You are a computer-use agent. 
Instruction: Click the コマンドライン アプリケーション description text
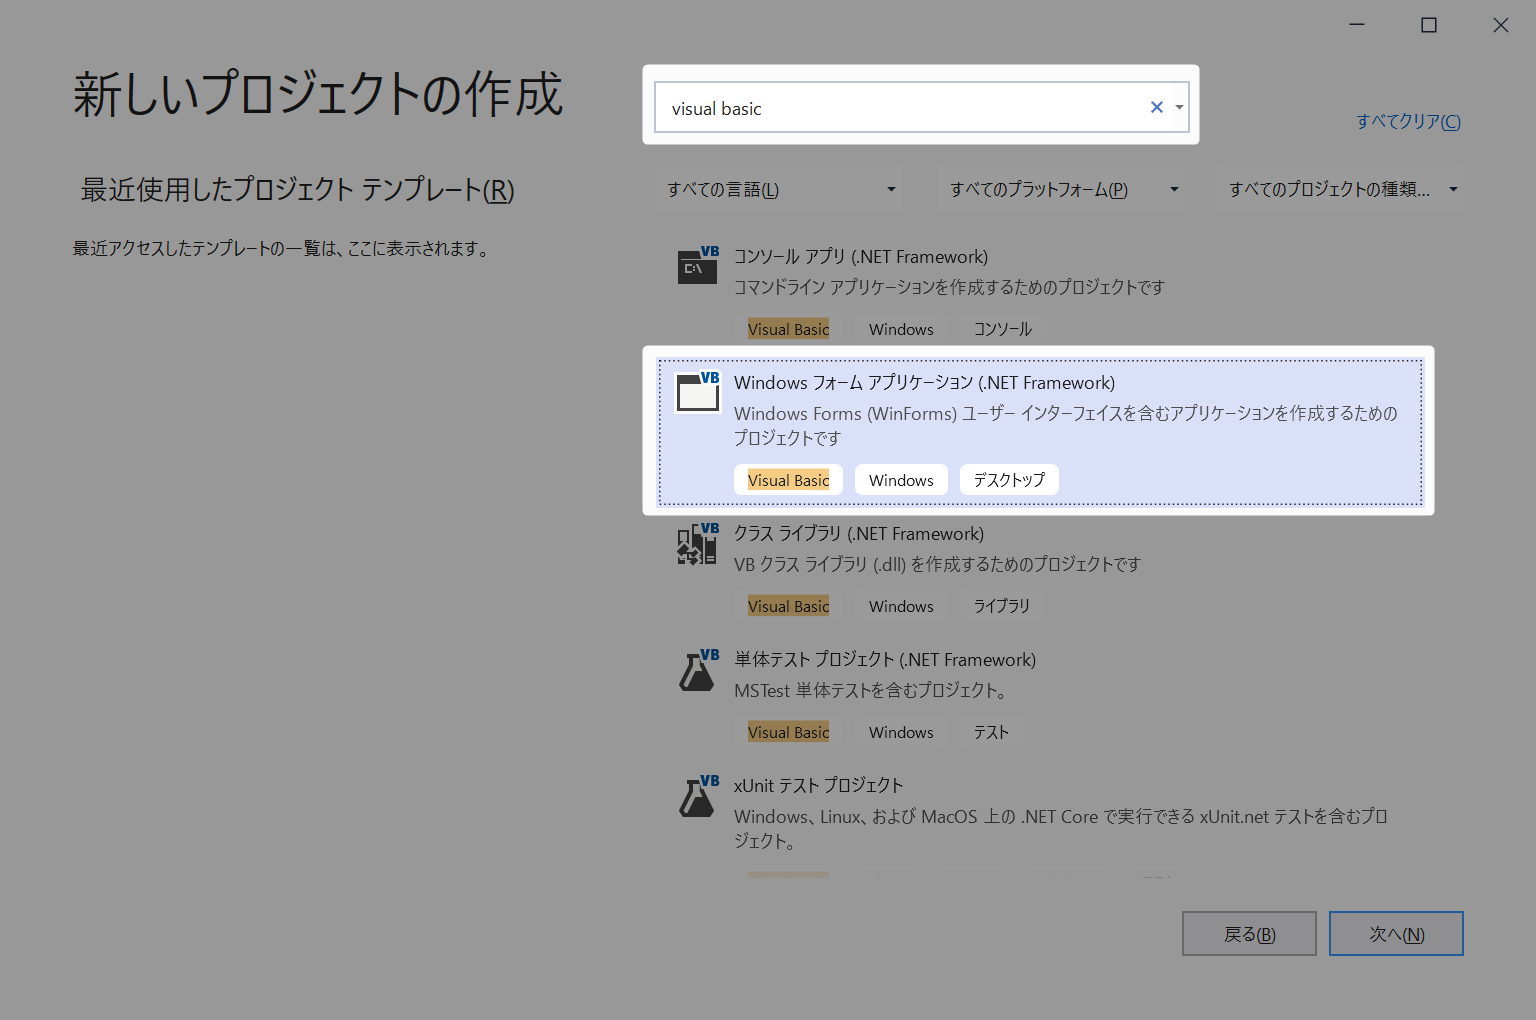949,287
